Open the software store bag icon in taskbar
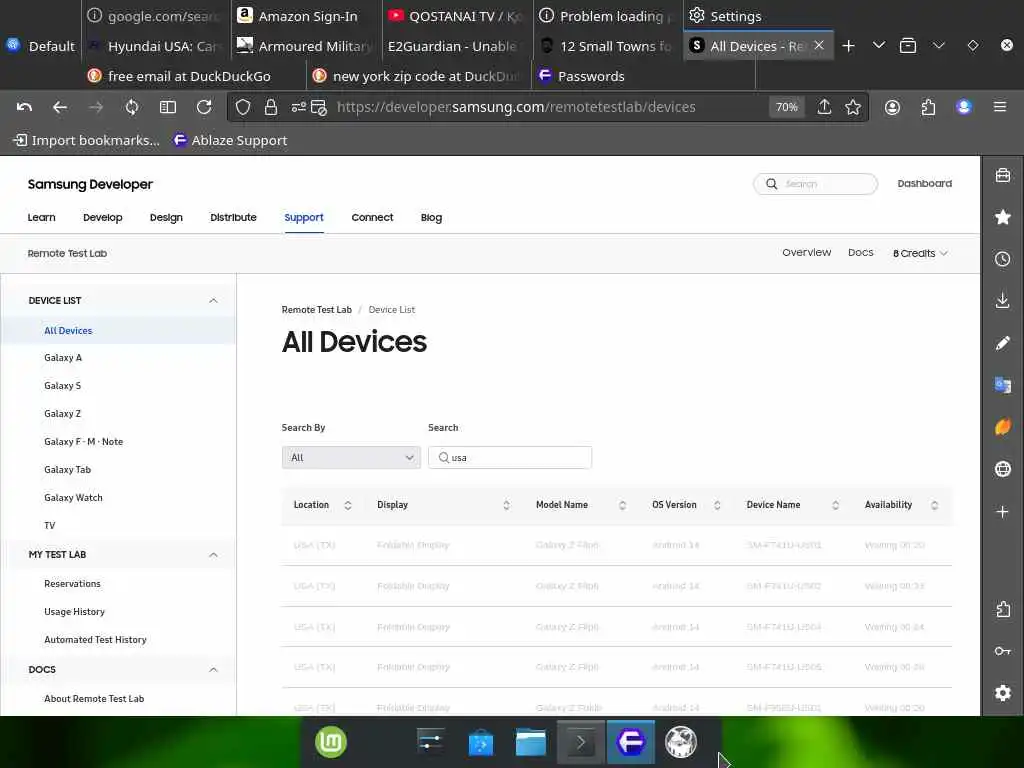The image size is (1024, 768). pos(481,743)
